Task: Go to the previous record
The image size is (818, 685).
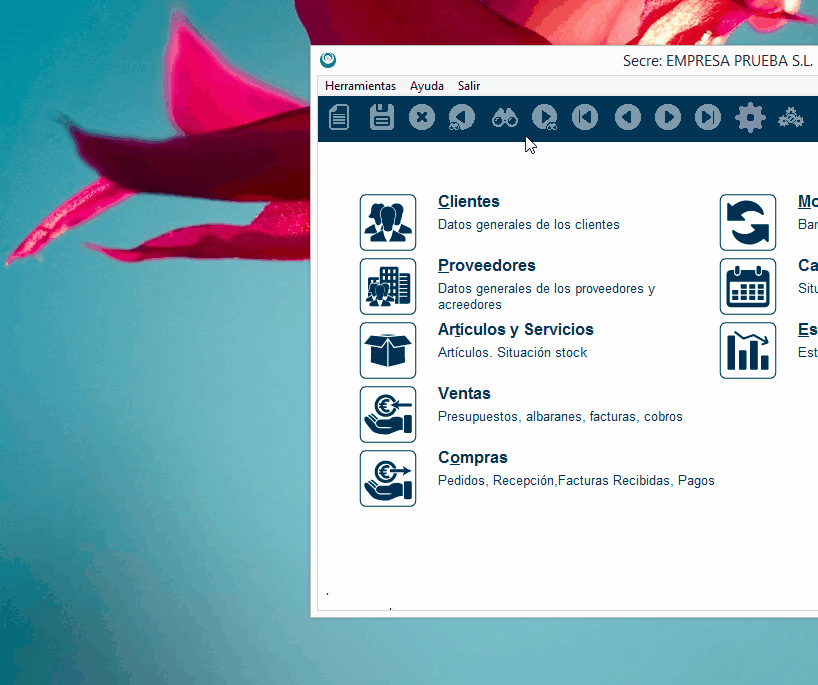Action: tap(627, 118)
